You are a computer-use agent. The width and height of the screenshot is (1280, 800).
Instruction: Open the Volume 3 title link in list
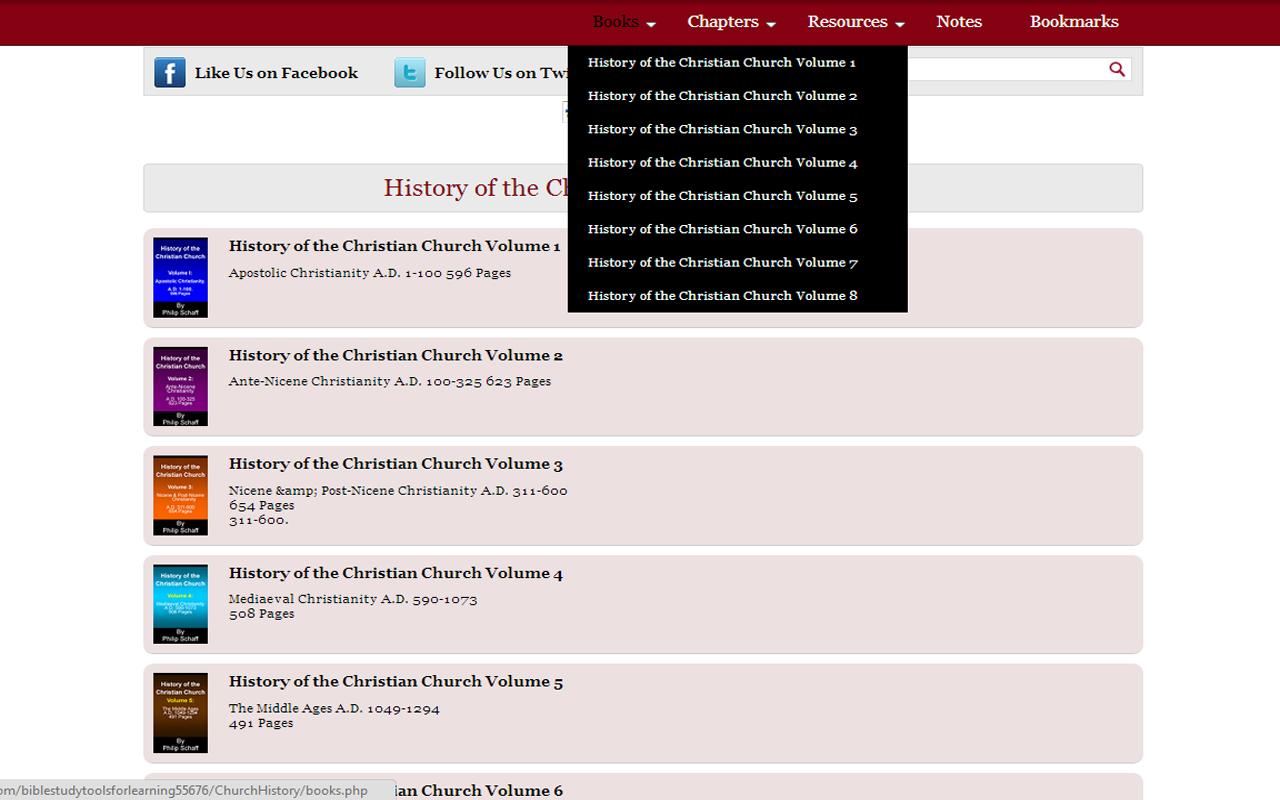396,464
